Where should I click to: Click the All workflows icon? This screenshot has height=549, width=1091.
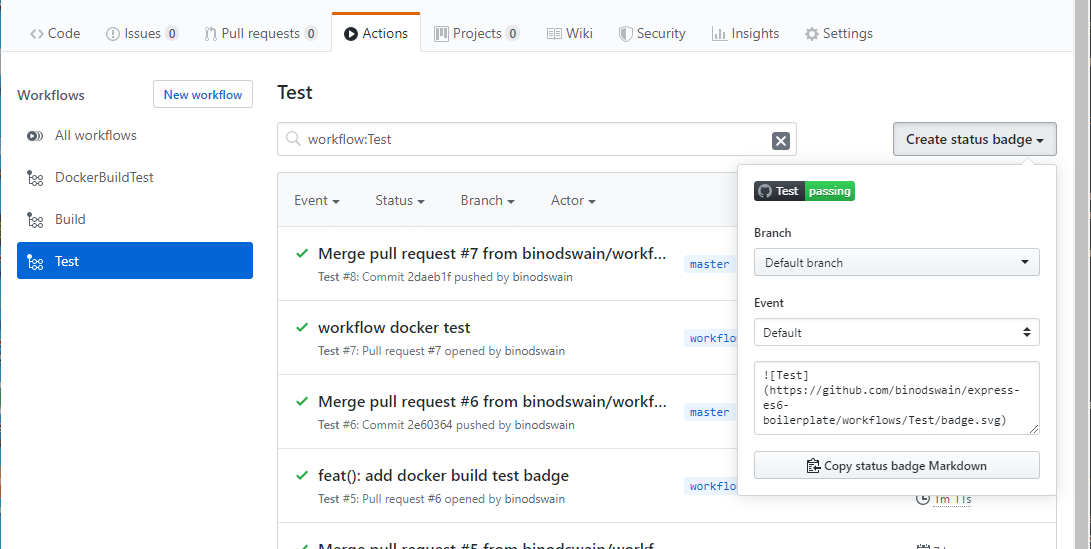35,136
